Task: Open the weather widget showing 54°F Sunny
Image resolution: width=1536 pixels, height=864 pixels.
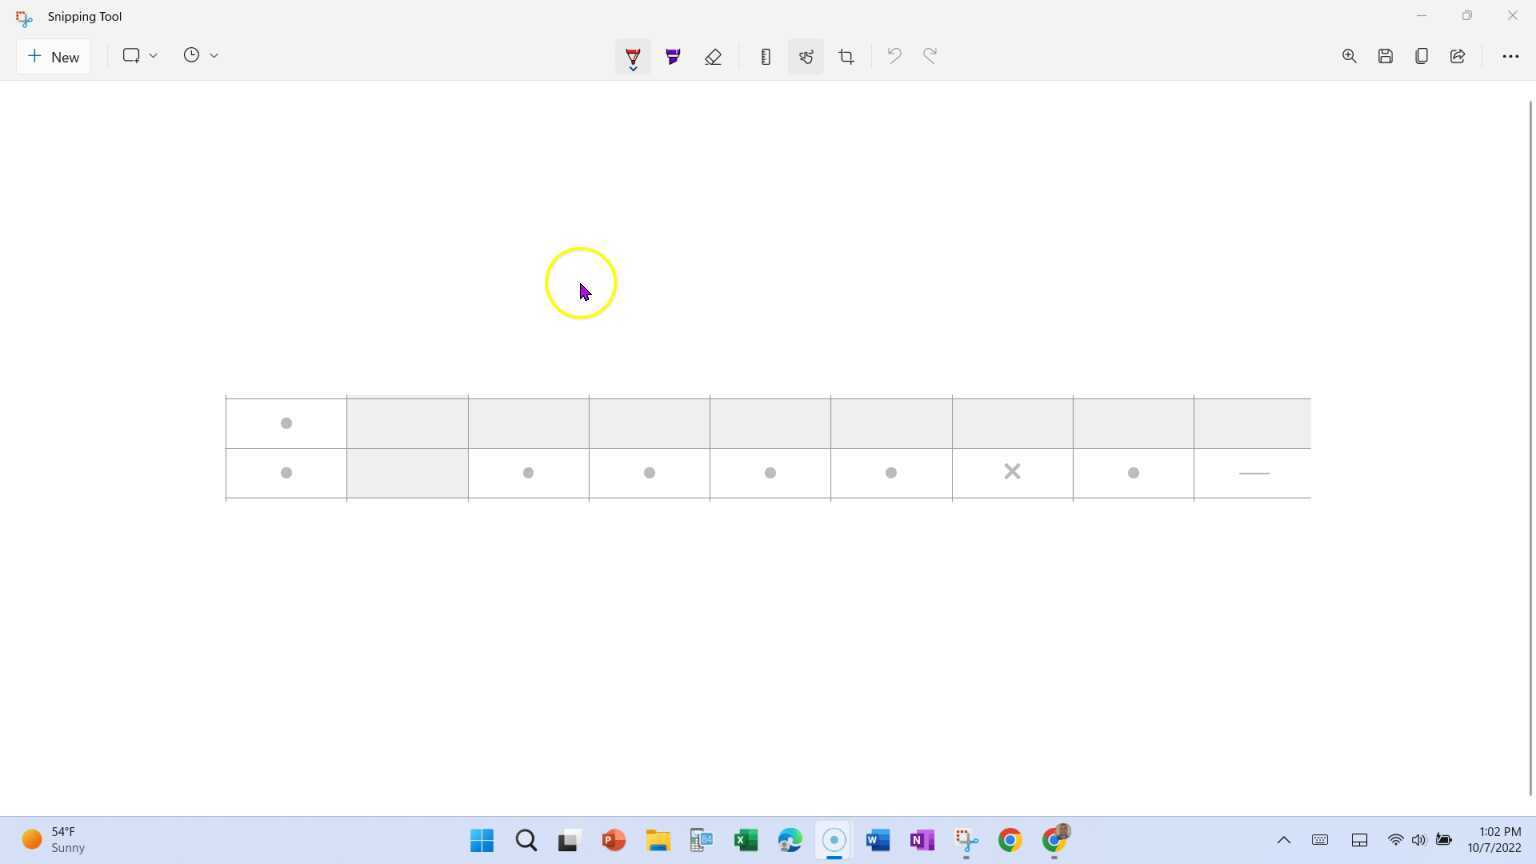Action: (x=55, y=839)
